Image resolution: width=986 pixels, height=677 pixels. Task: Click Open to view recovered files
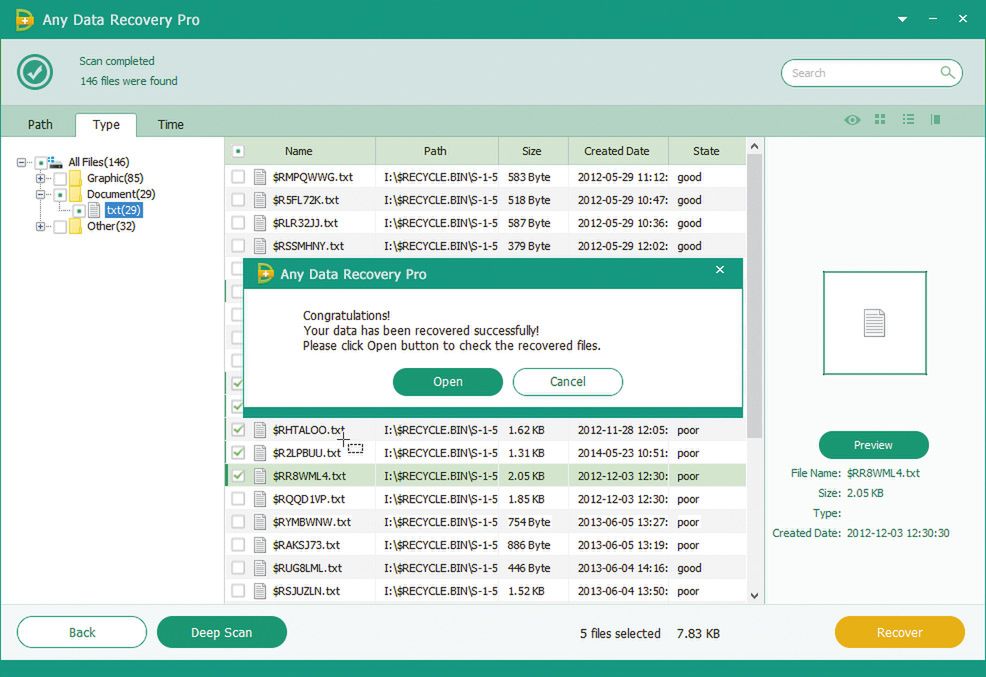tap(447, 382)
